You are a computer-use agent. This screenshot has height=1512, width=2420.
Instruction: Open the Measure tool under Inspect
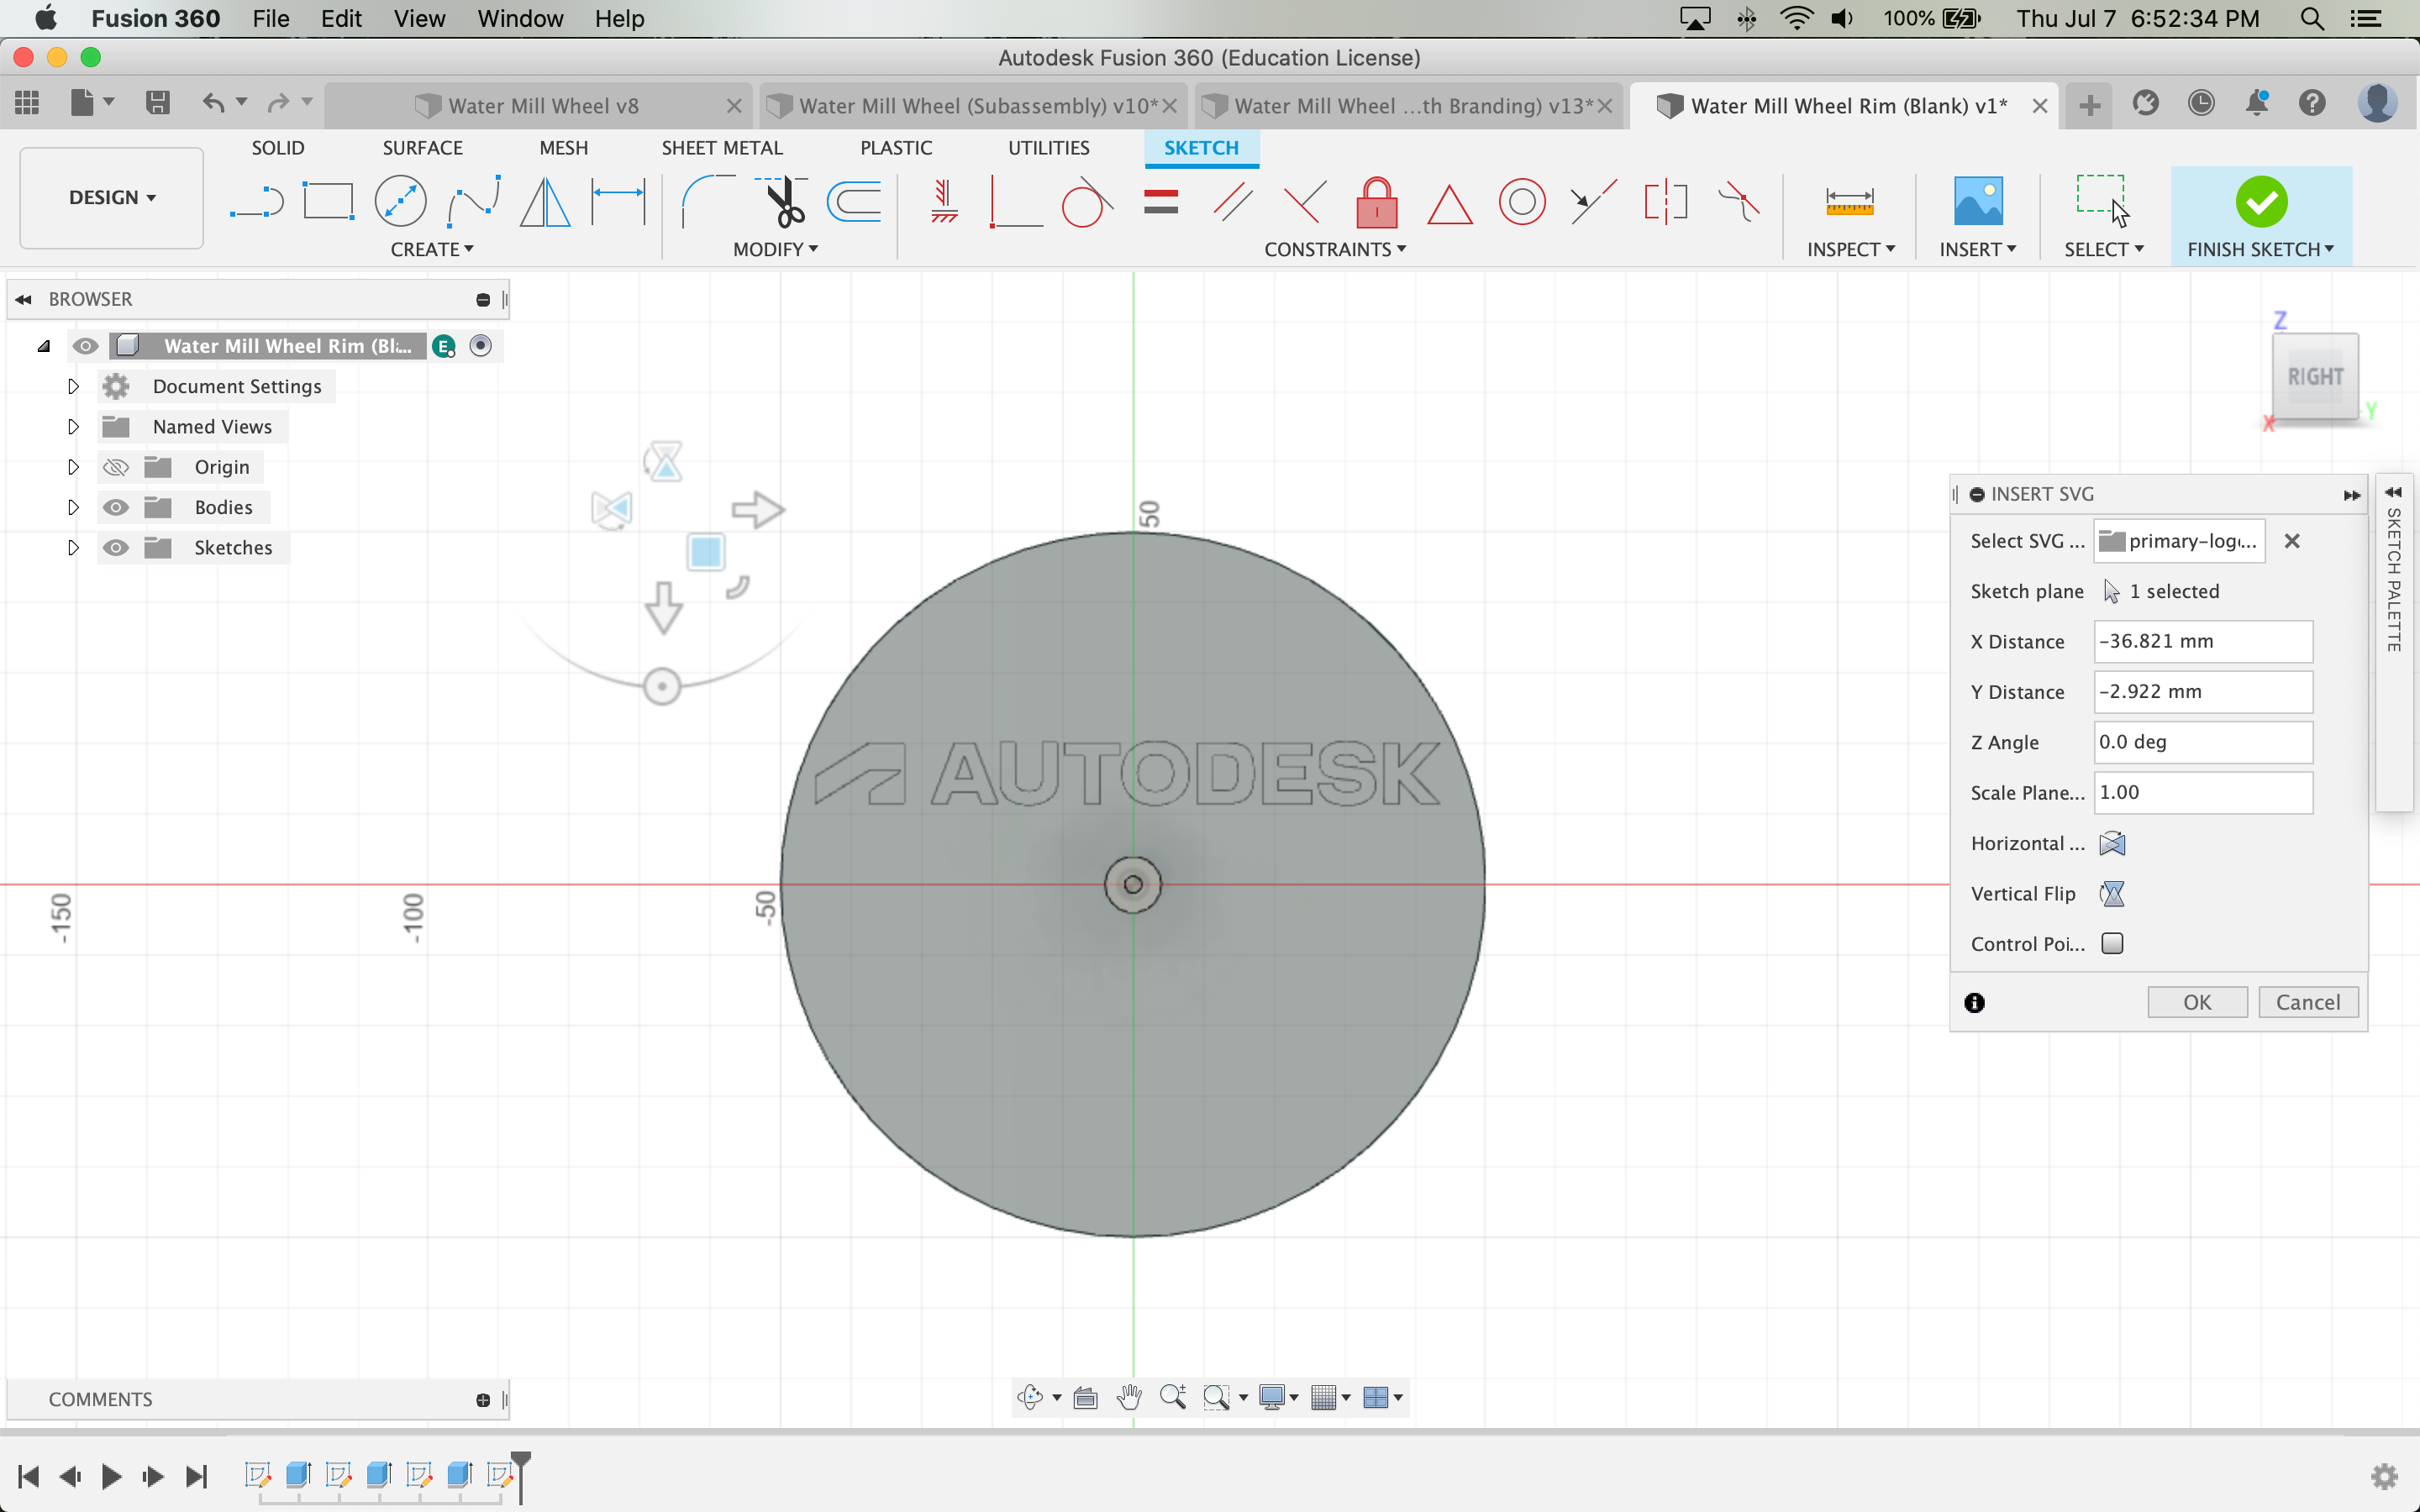(1849, 201)
